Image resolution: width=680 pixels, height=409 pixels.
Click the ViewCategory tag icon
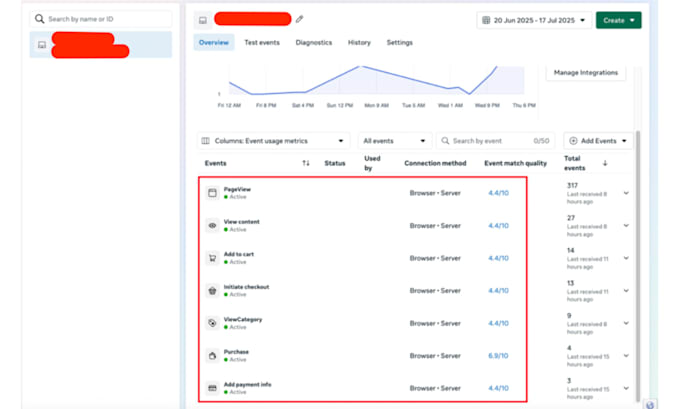[x=212, y=323]
